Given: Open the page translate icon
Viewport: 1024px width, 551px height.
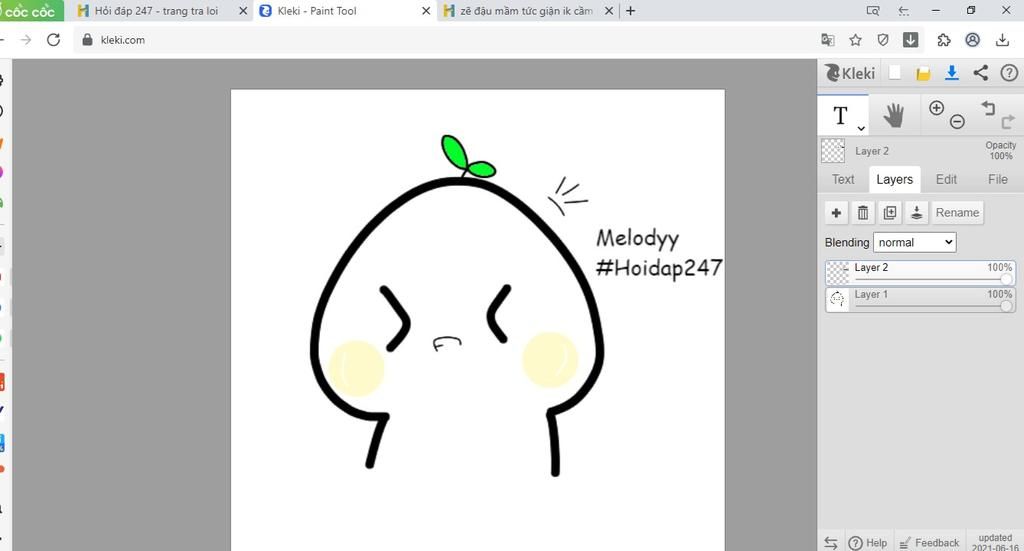Looking at the screenshot, I should pyautogui.click(x=827, y=40).
